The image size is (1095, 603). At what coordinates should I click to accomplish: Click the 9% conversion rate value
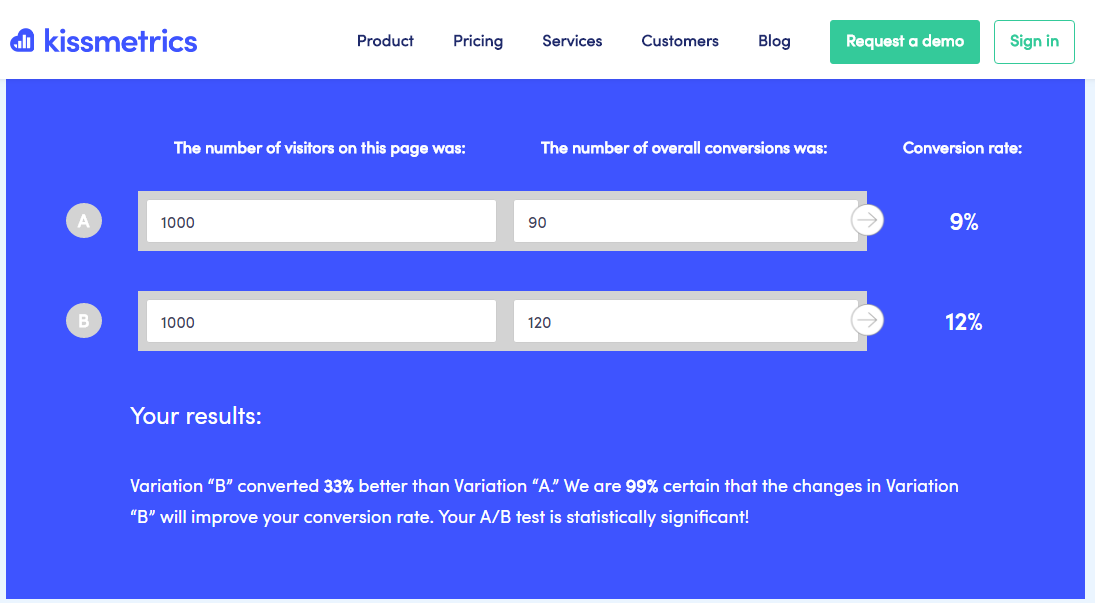(964, 222)
